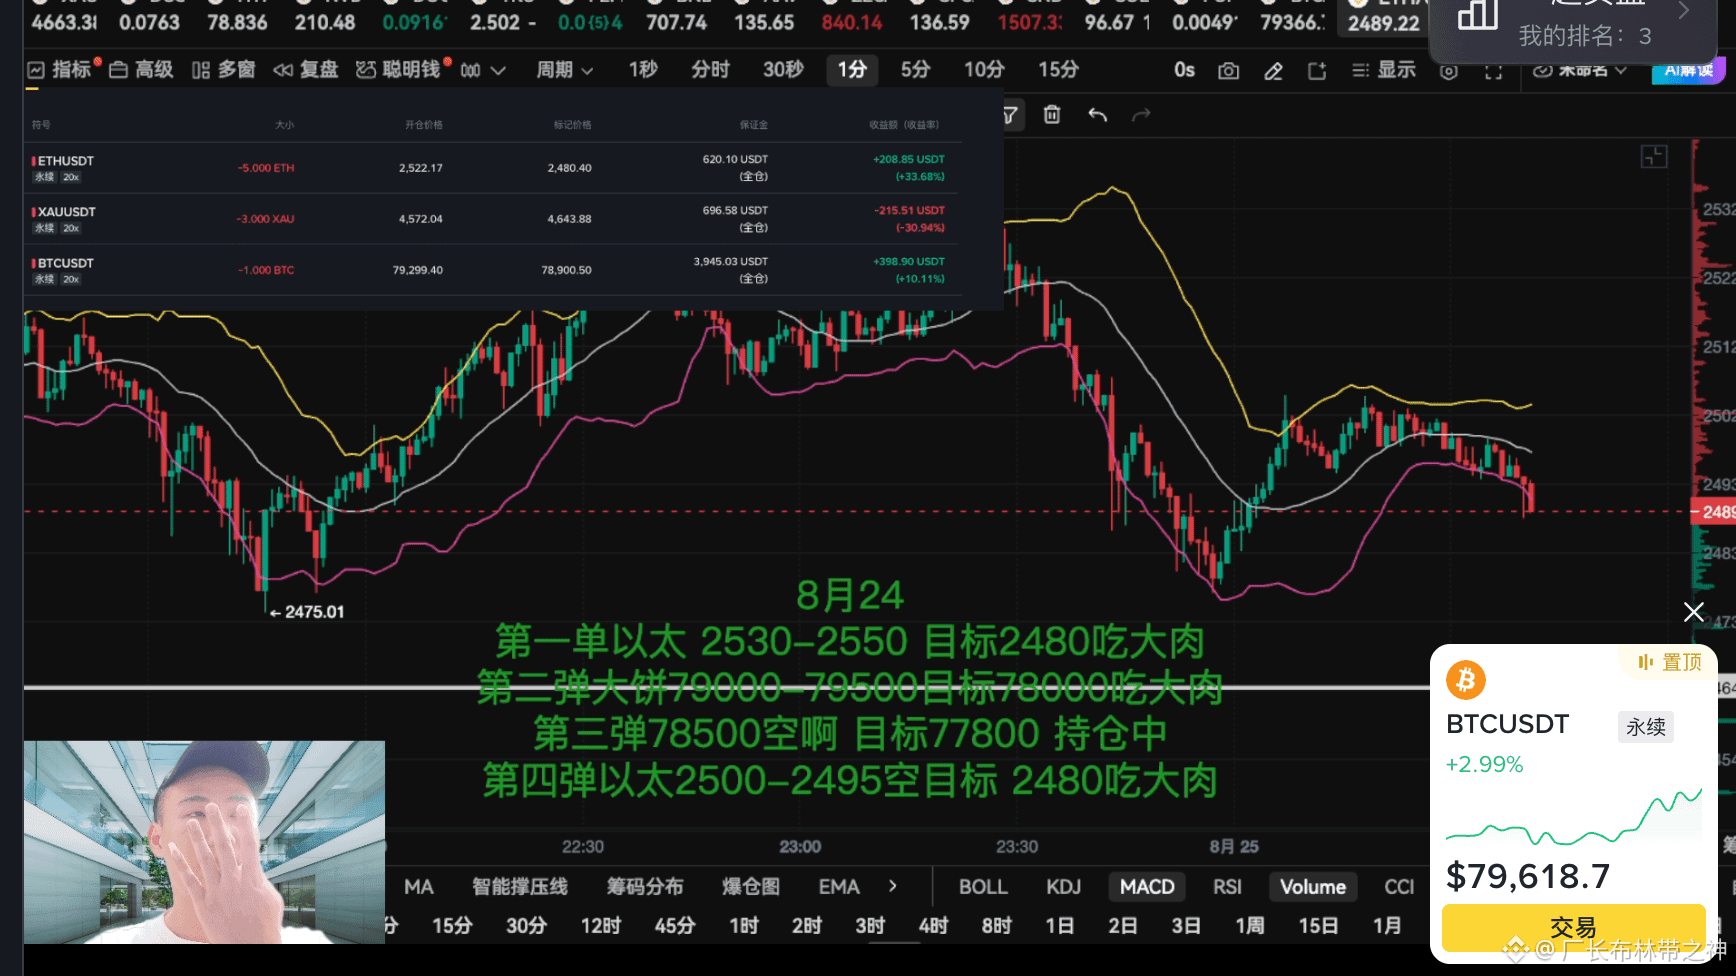Image resolution: width=1736 pixels, height=976 pixels.
Task: Open the 显示 display options
Action: (x=1384, y=70)
